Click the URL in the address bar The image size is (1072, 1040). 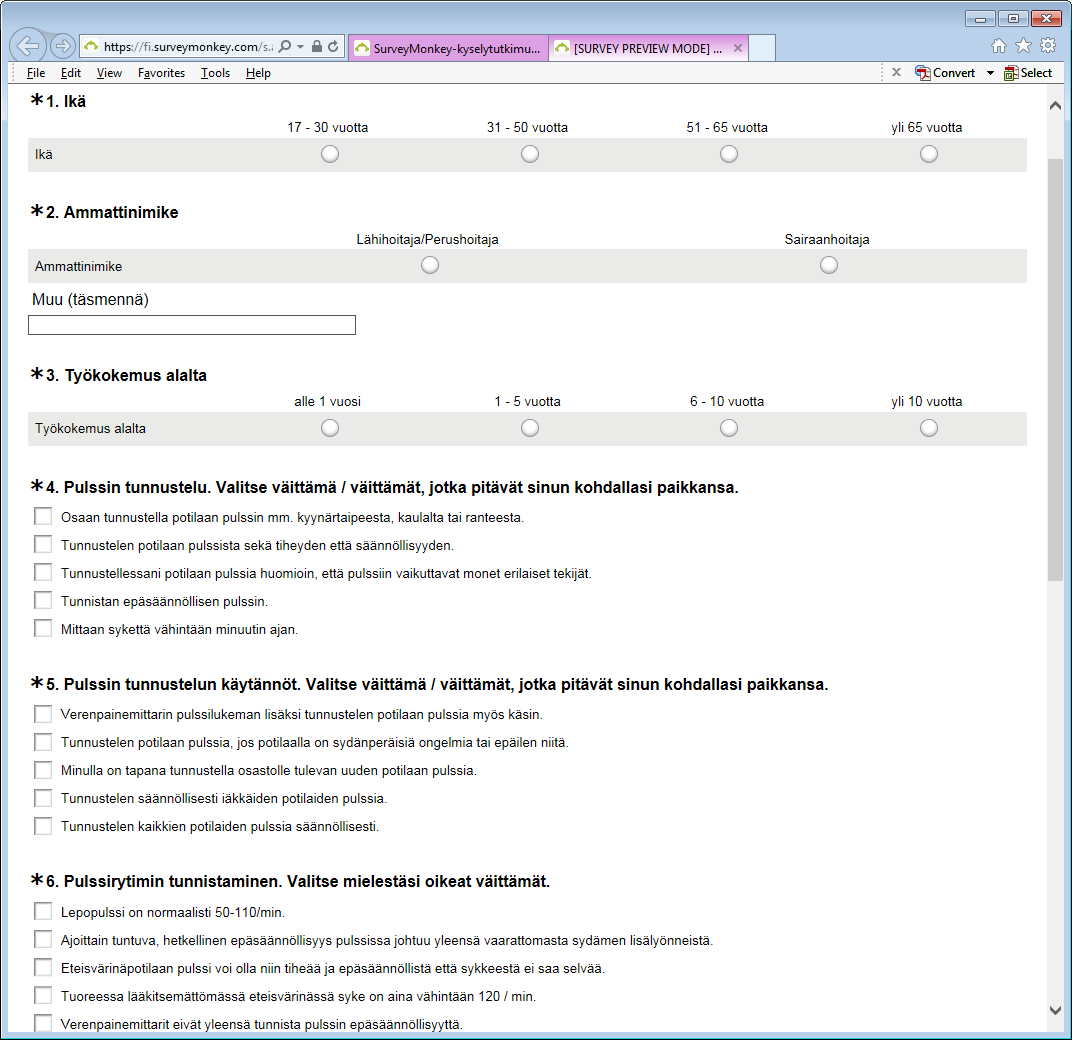[188, 46]
